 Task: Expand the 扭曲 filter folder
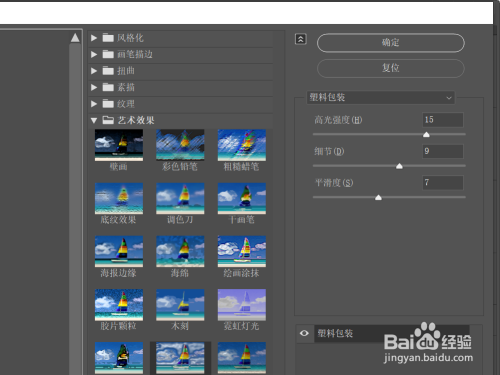(x=94, y=71)
